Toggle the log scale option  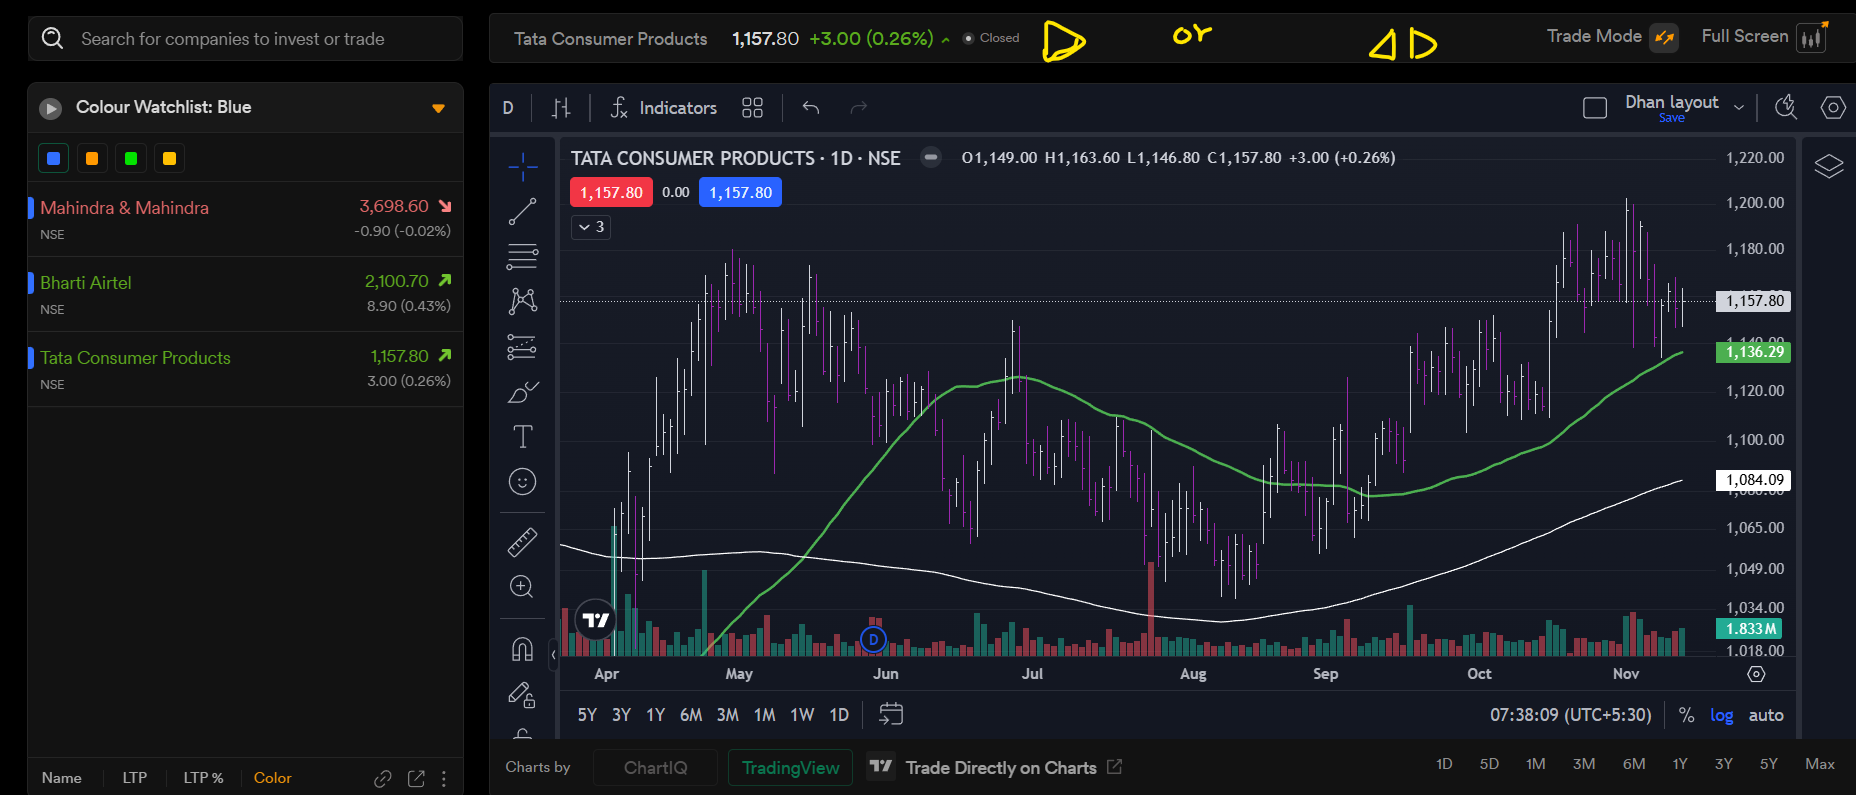tap(1721, 715)
